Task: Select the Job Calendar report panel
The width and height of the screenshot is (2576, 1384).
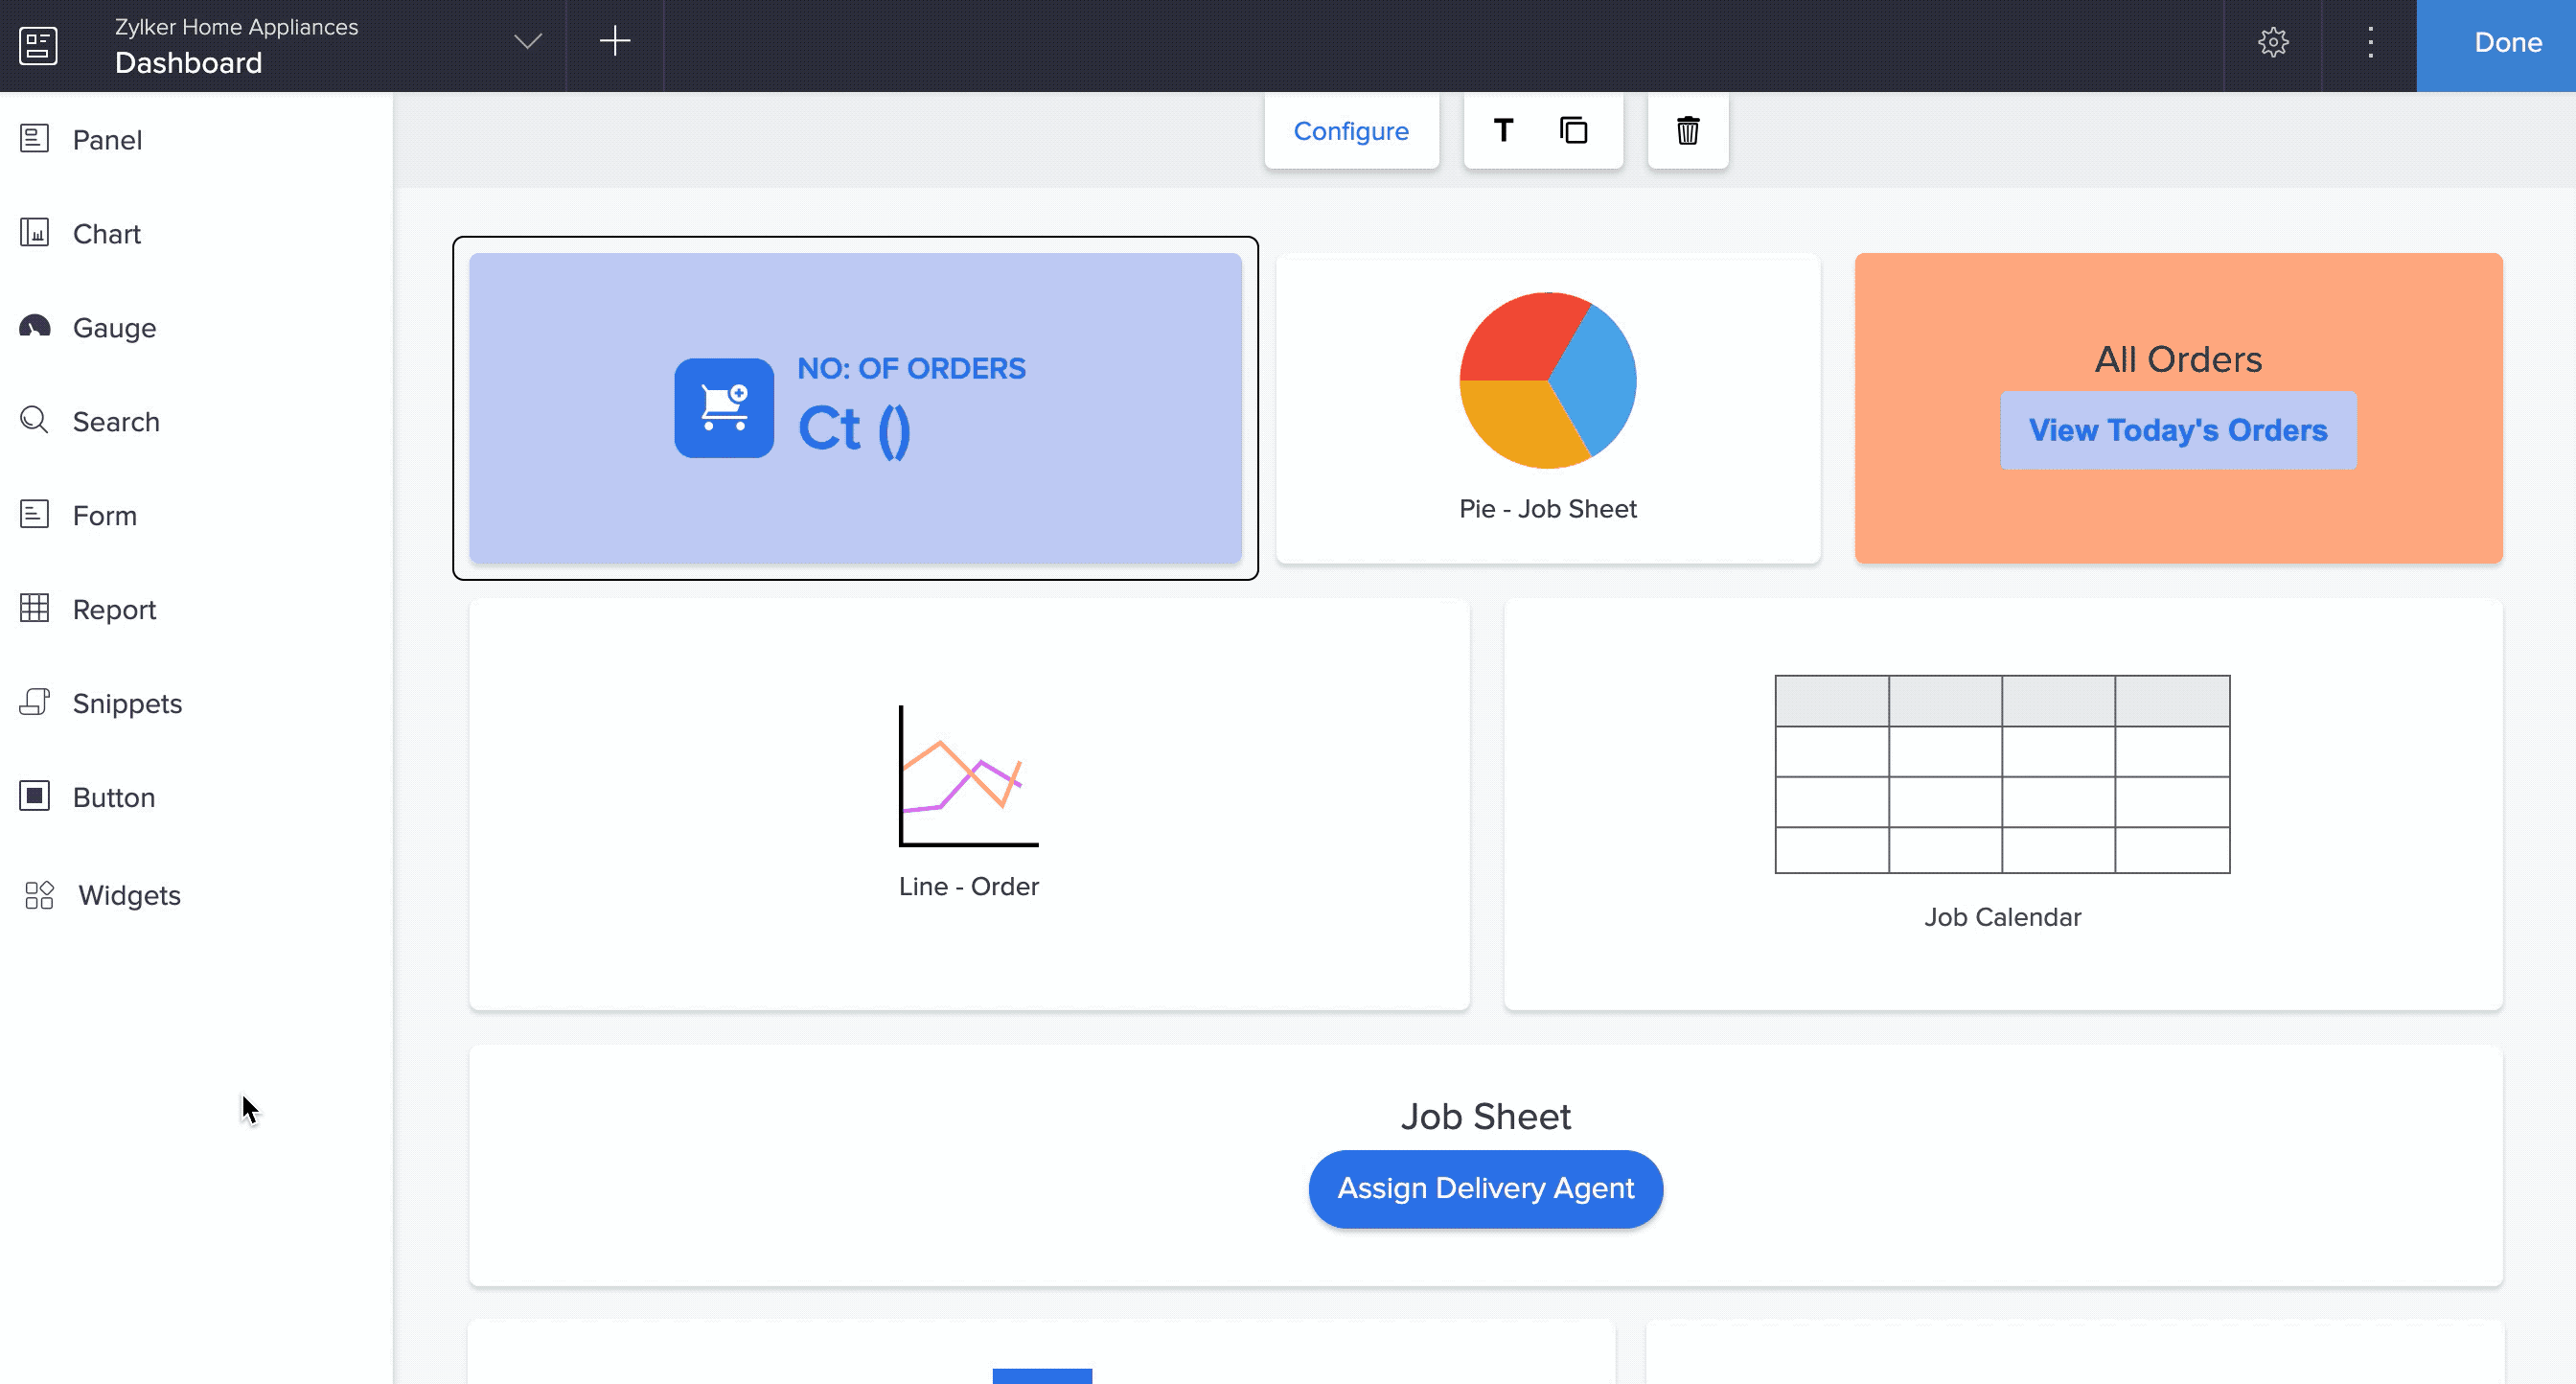Action: (2002, 803)
